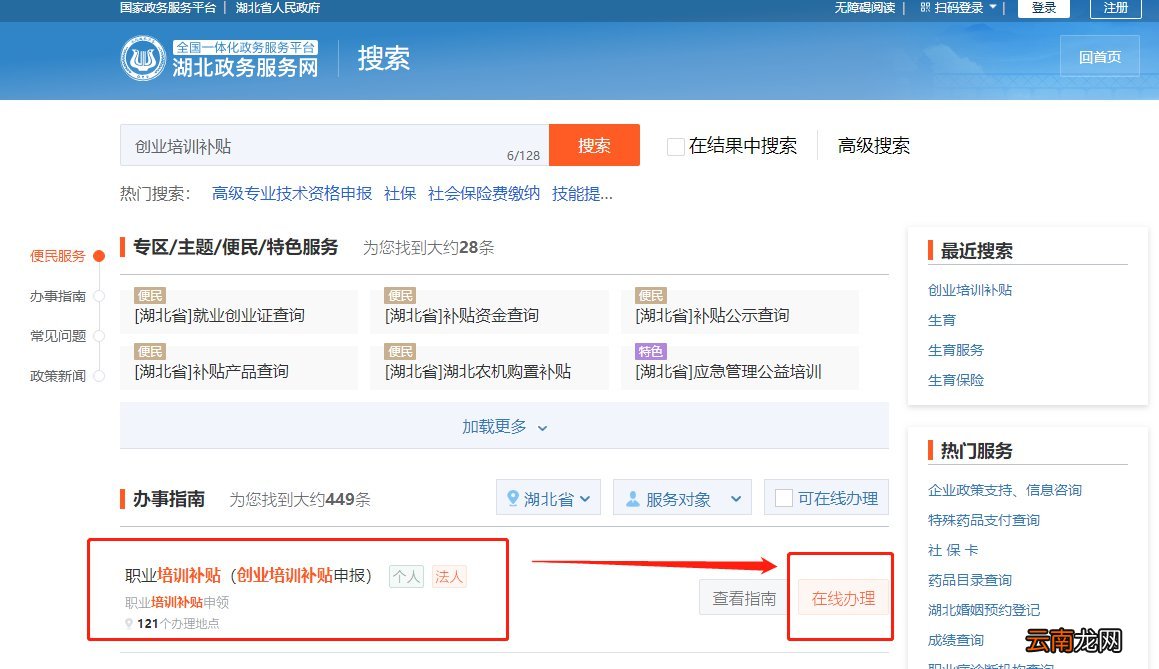Open hot service 药品目录查询
Viewport: 1159px width, 669px height.
(x=970, y=580)
